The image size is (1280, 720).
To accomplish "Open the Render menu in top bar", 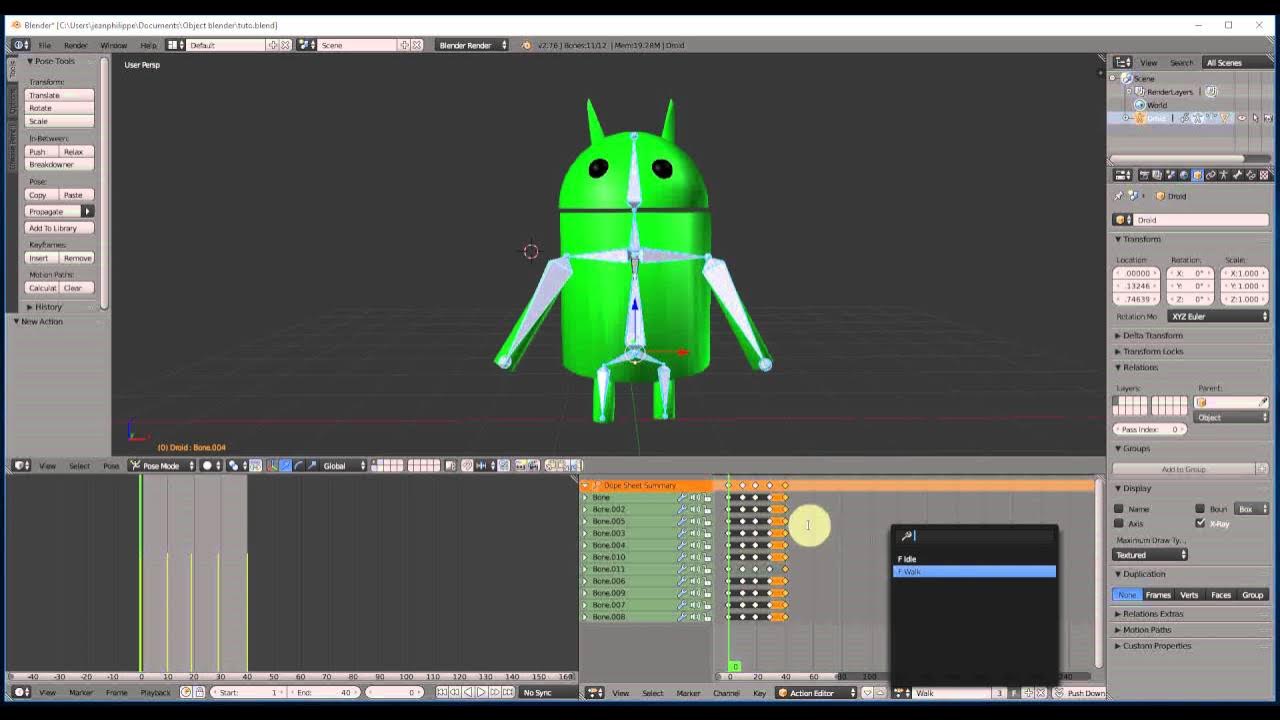I will tap(75, 45).
